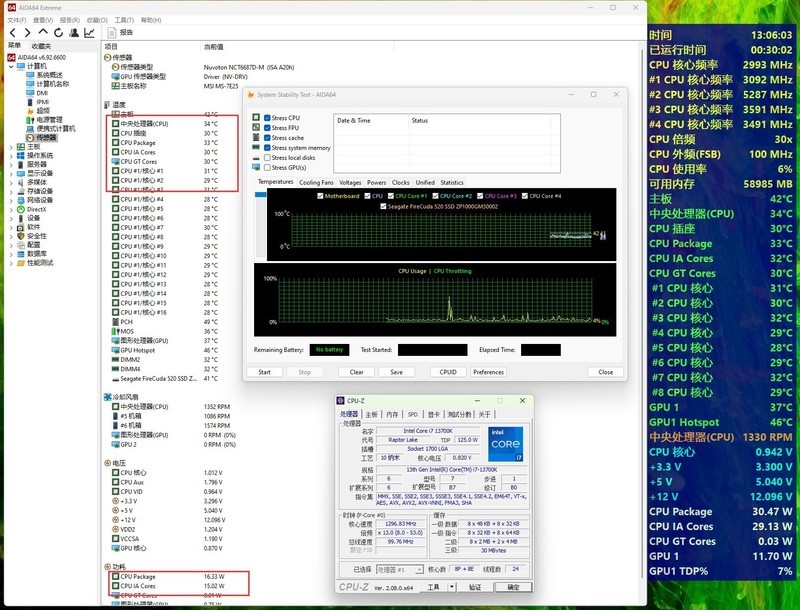The width and height of the screenshot is (800, 610).
Task: Click the Start button in Stability Test
Action: click(x=264, y=372)
